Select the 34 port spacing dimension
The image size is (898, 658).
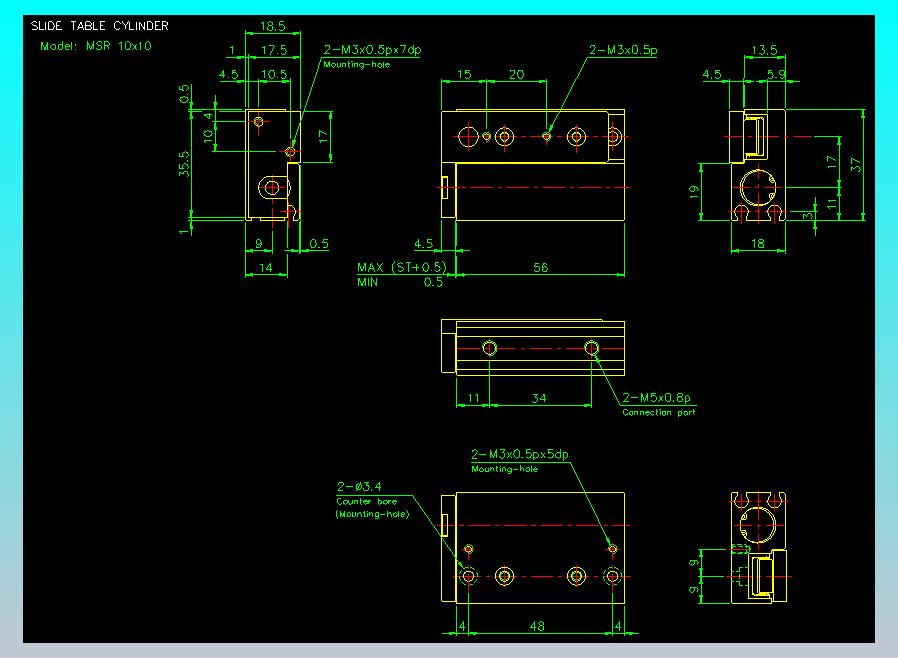click(539, 397)
